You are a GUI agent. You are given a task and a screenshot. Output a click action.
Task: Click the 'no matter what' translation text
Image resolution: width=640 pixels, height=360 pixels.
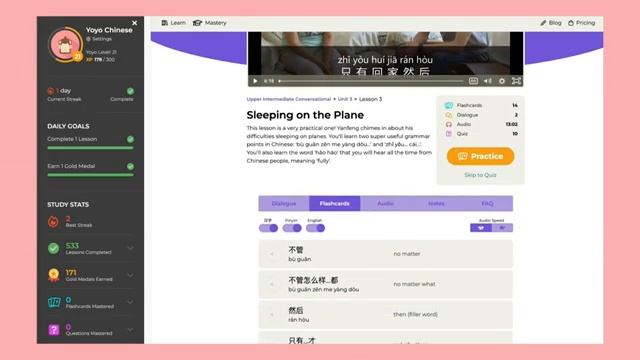click(x=414, y=284)
